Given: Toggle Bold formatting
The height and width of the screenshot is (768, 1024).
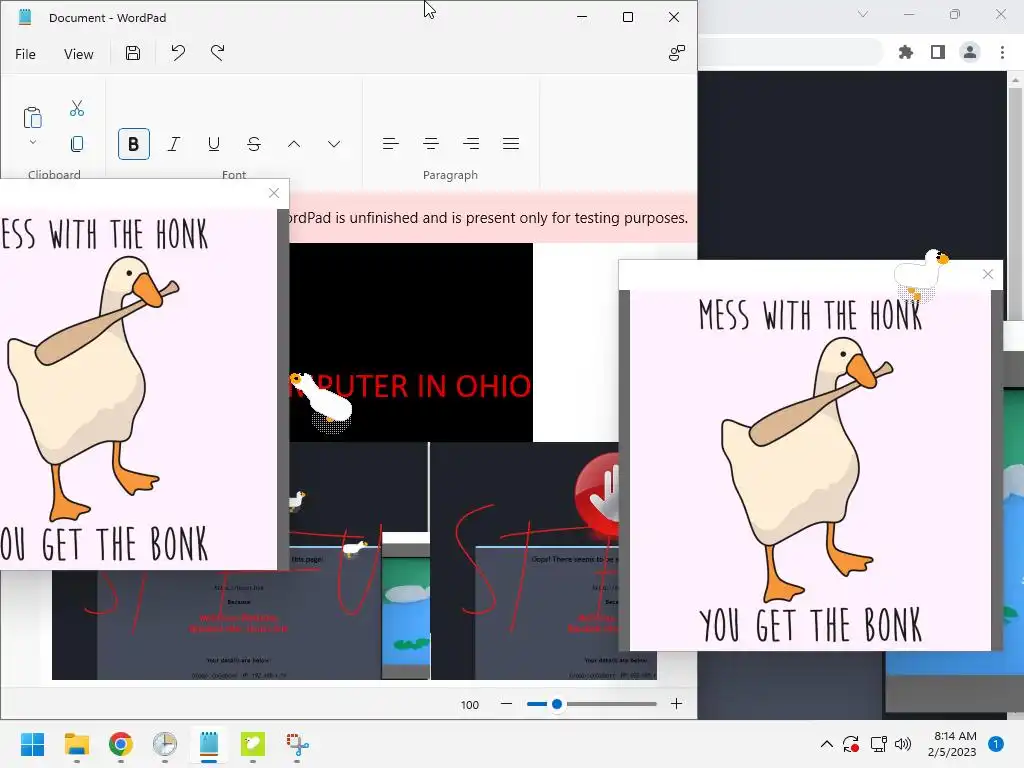Looking at the screenshot, I should (133, 144).
